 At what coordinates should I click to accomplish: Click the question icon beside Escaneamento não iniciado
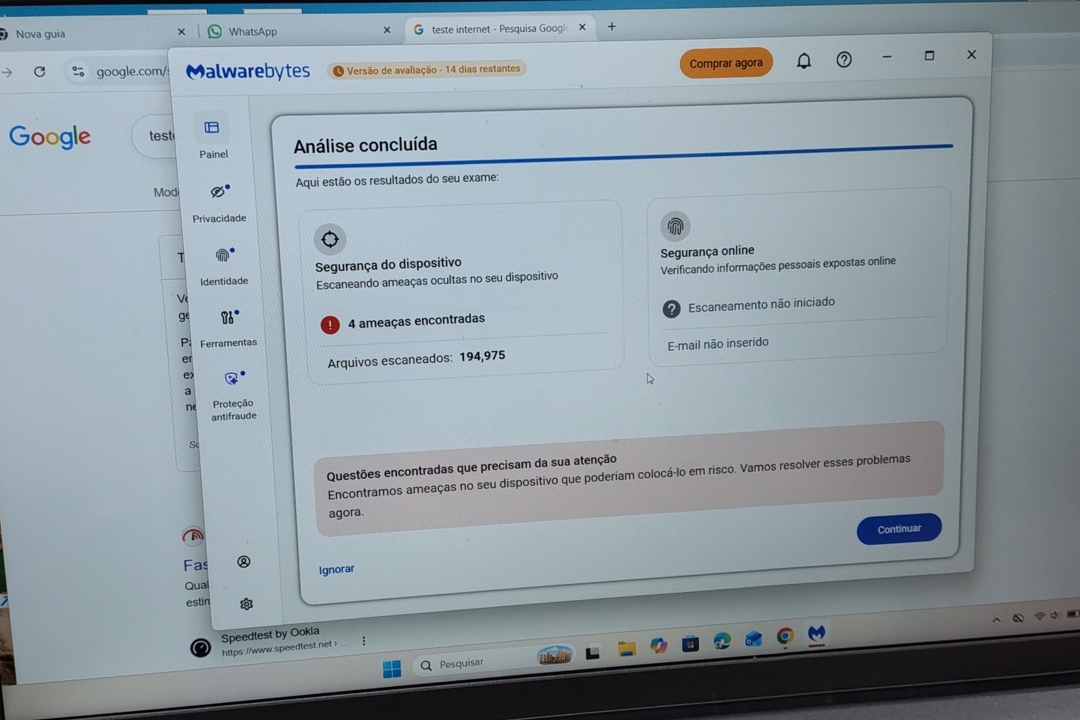[x=672, y=309]
